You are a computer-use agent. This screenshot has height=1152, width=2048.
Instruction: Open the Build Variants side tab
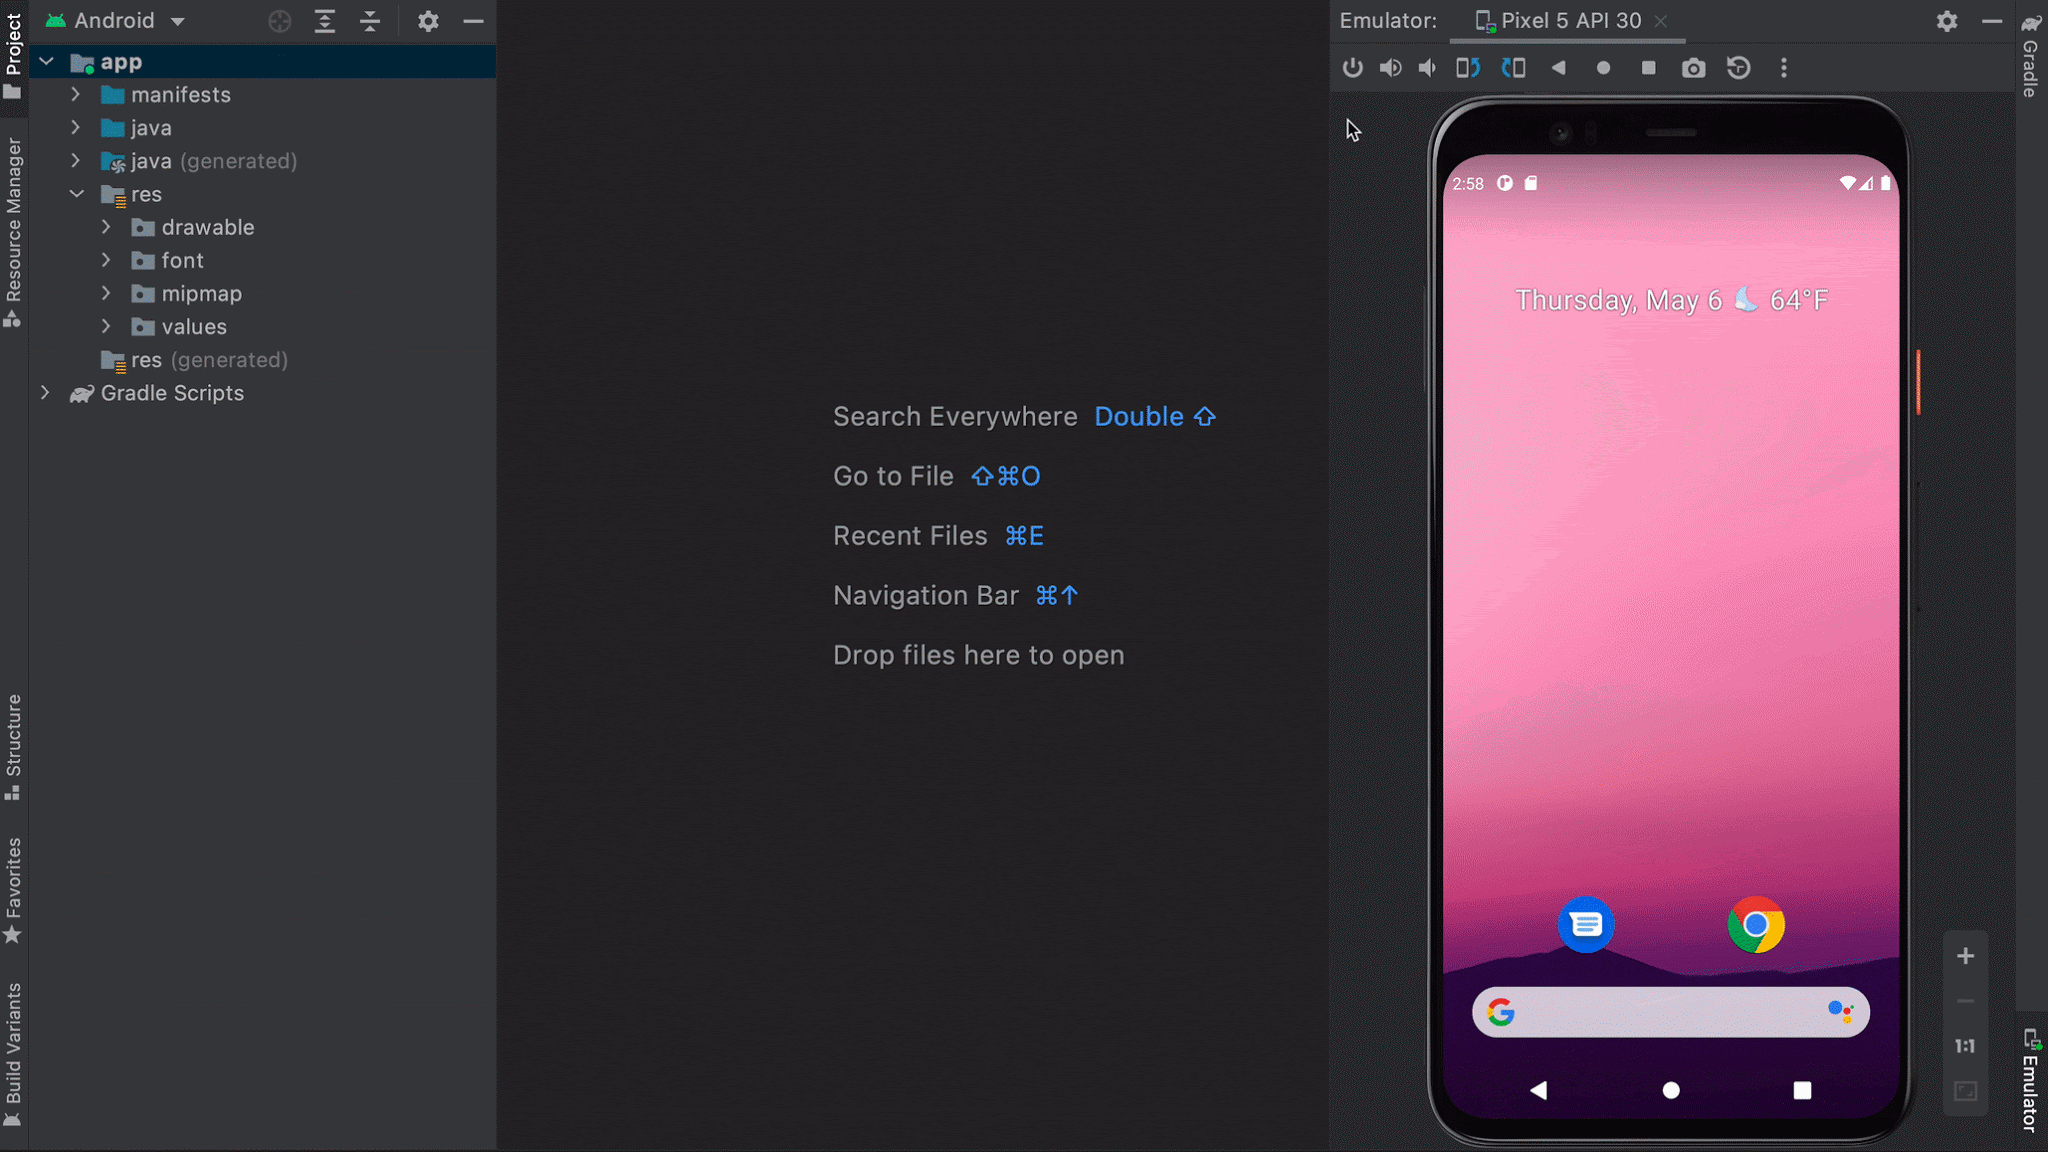[13, 1055]
